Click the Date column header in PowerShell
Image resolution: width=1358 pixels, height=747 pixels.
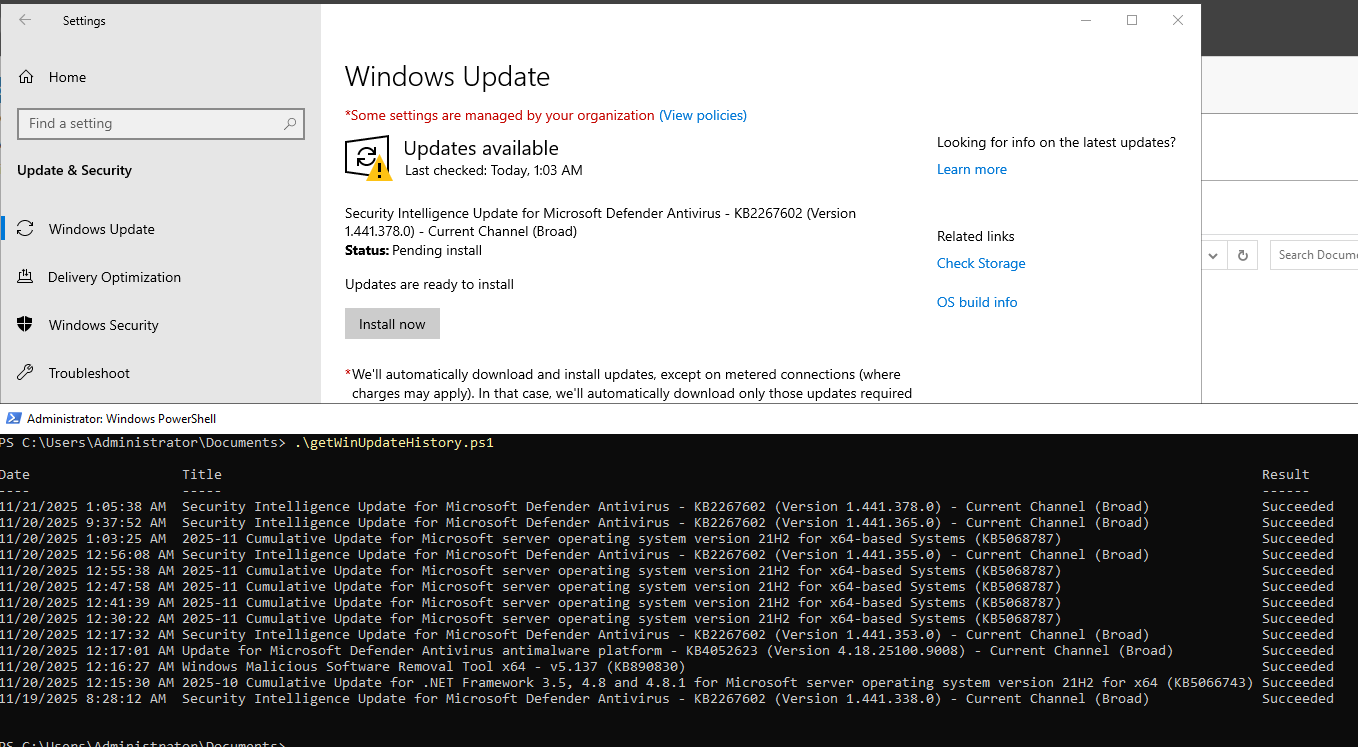point(15,474)
